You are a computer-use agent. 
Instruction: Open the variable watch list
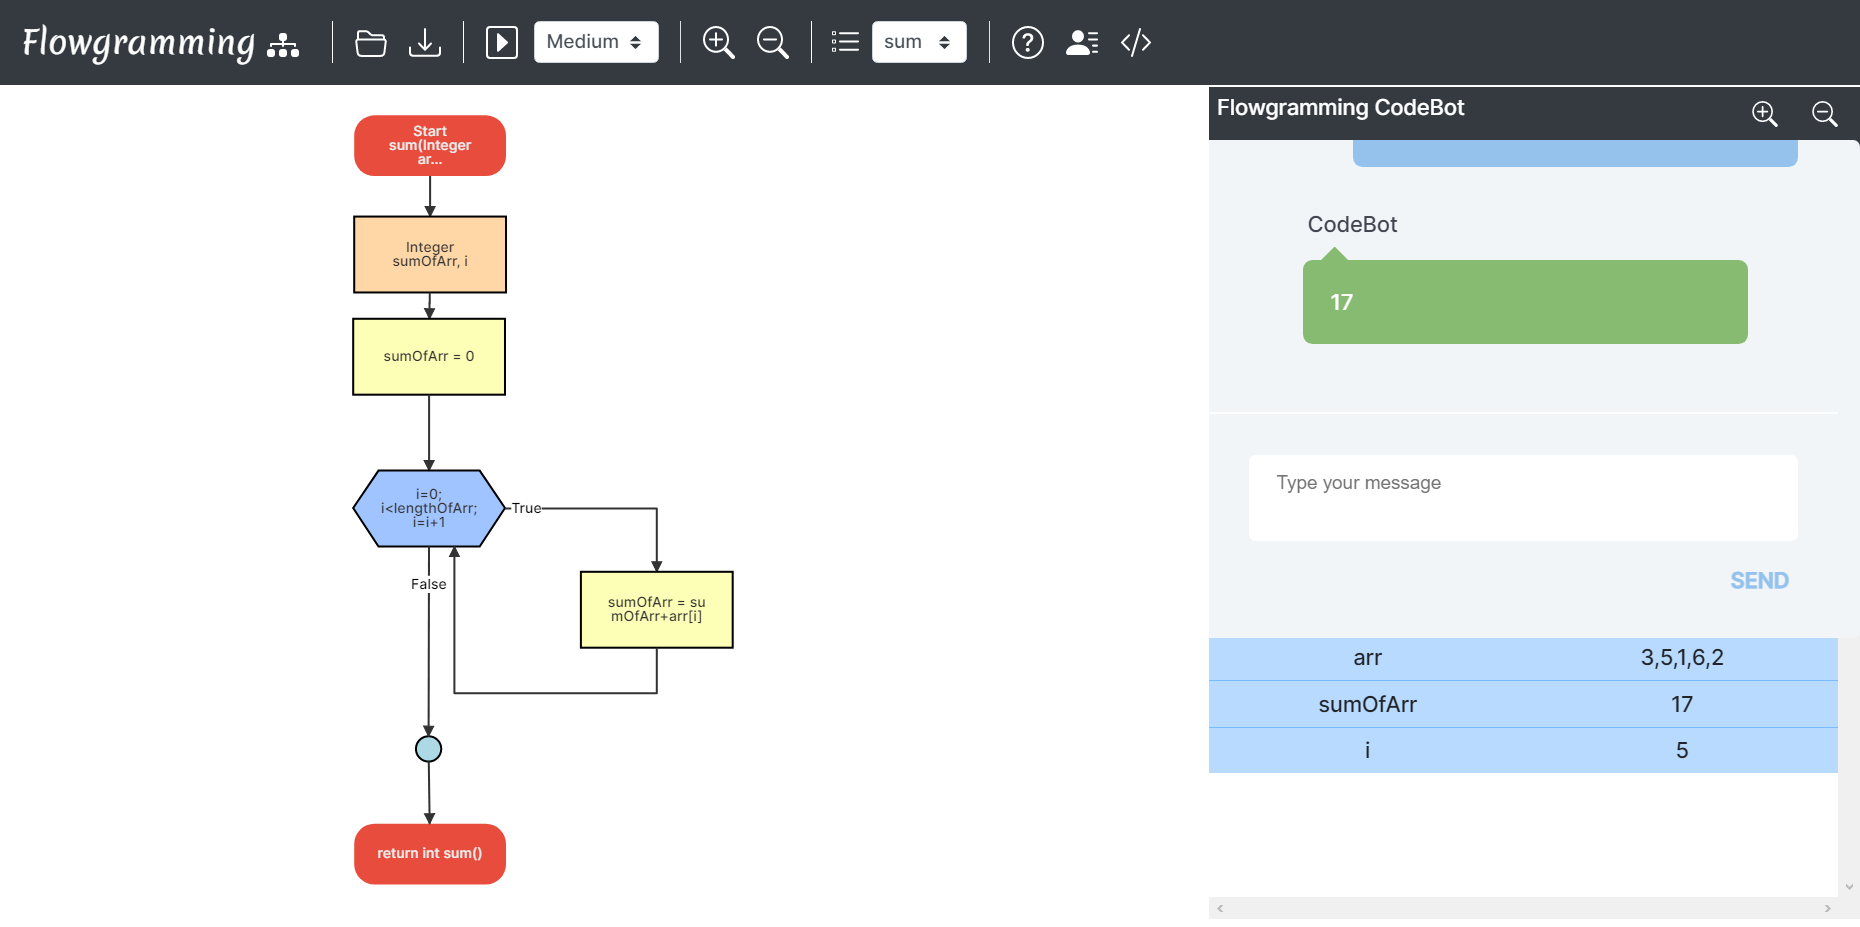click(x=845, y=42)
